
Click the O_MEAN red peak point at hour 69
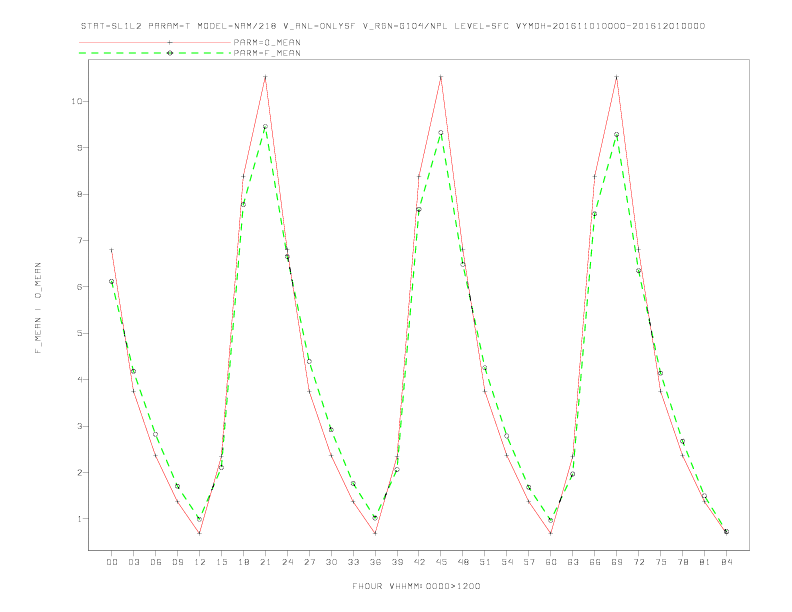(x=617, y=77)
